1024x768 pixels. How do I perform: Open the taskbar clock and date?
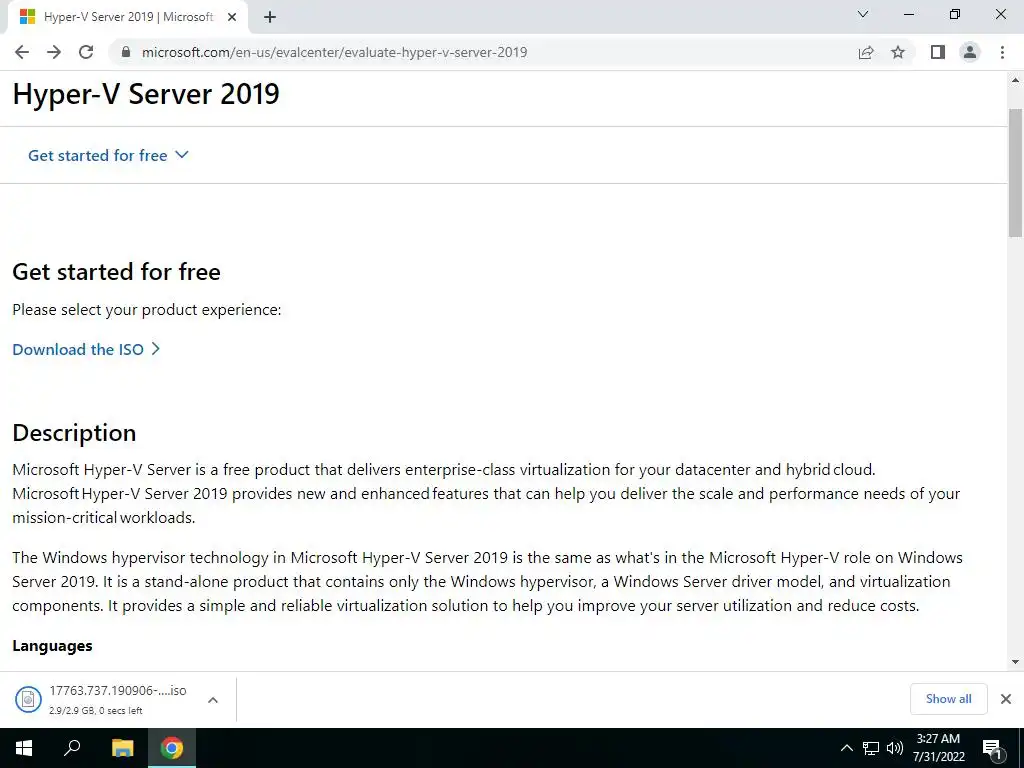(938, 748)
